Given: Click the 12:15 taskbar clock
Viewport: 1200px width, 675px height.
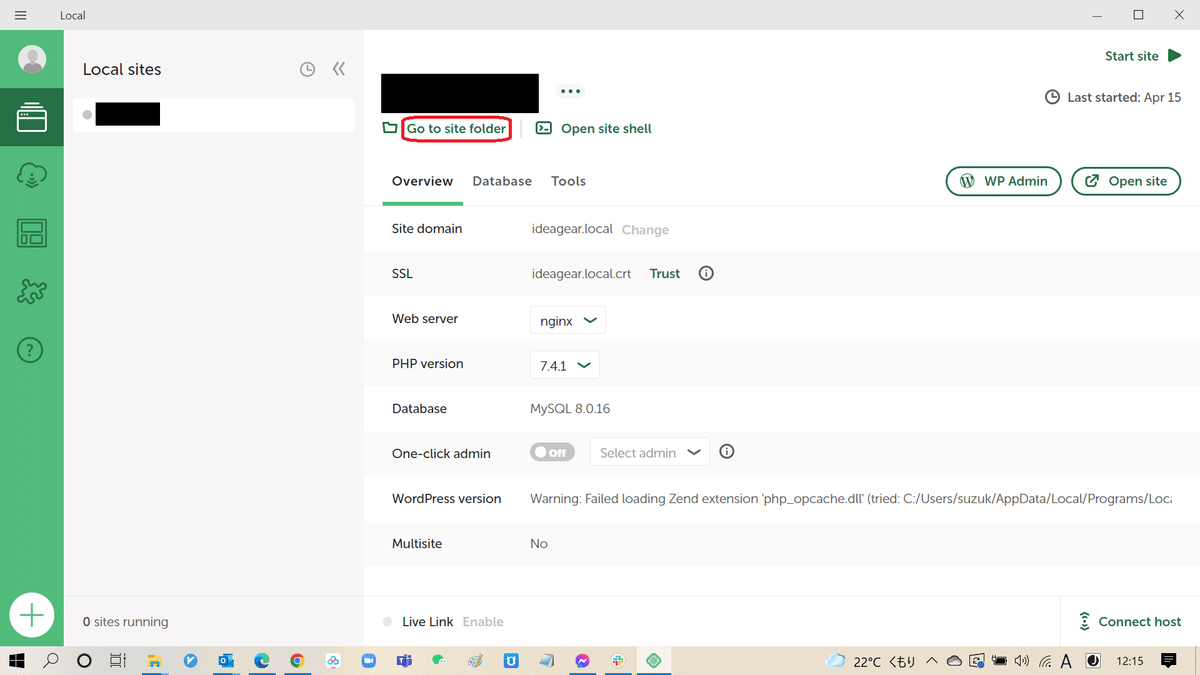Looking at the screenshot, I should 1129,660.
